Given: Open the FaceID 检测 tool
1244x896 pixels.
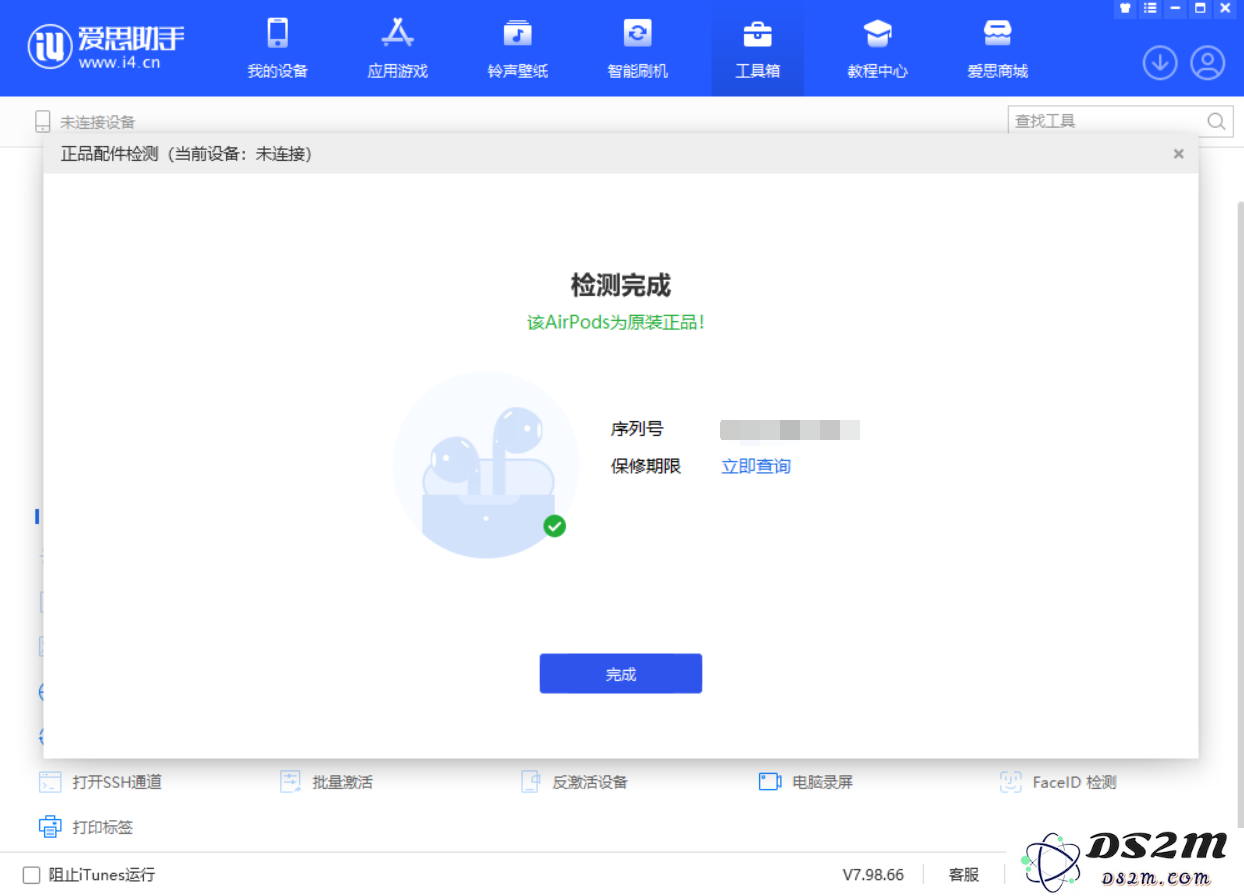Looking at the screenshot, I should click(1058, 782).
